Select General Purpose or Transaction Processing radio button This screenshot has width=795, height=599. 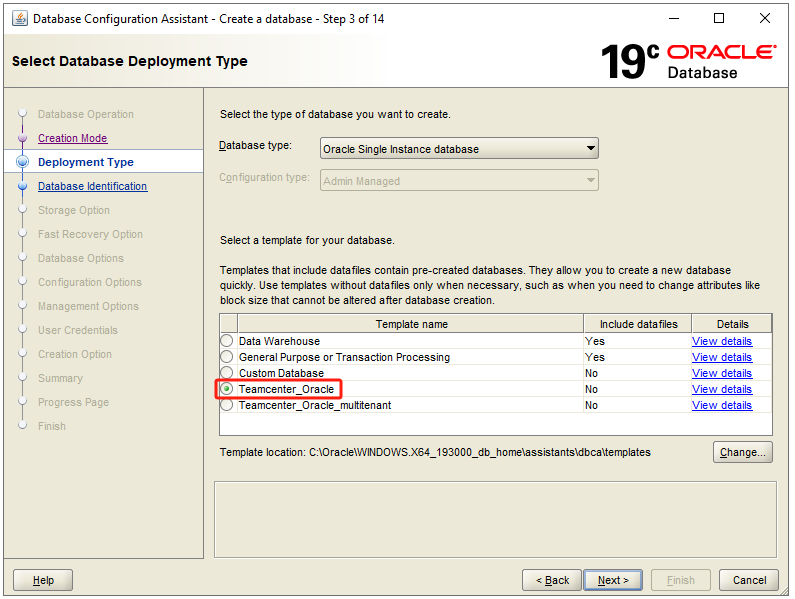(x=227, y=357)
